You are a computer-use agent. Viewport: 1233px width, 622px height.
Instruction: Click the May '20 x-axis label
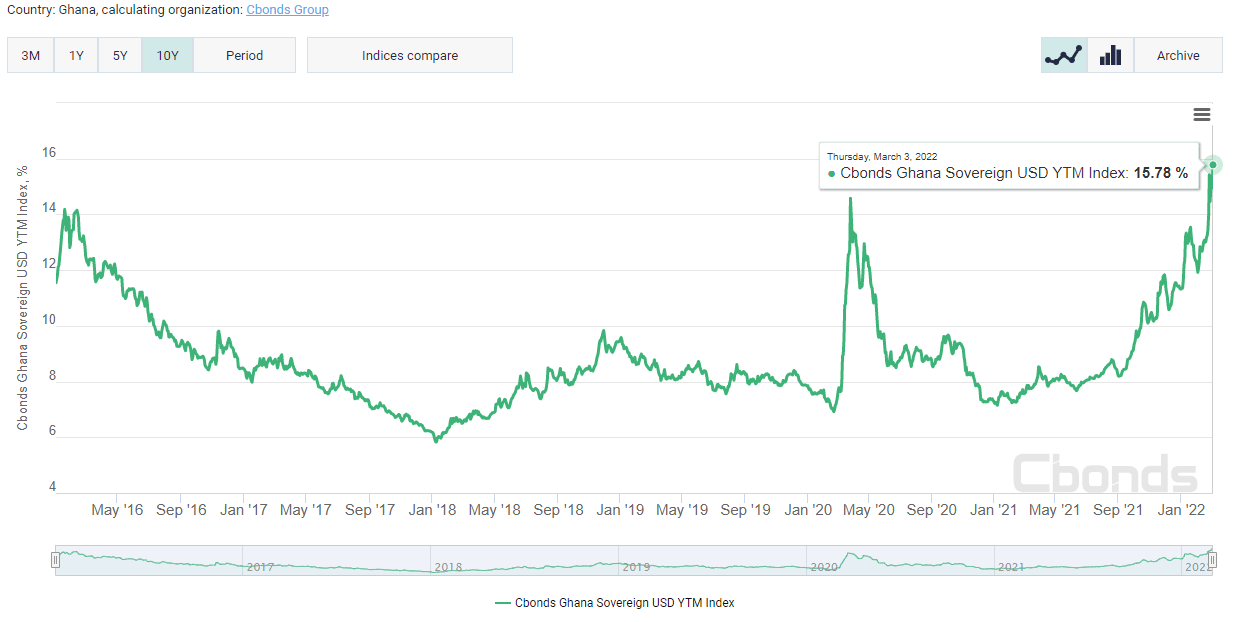pos(869,510)
